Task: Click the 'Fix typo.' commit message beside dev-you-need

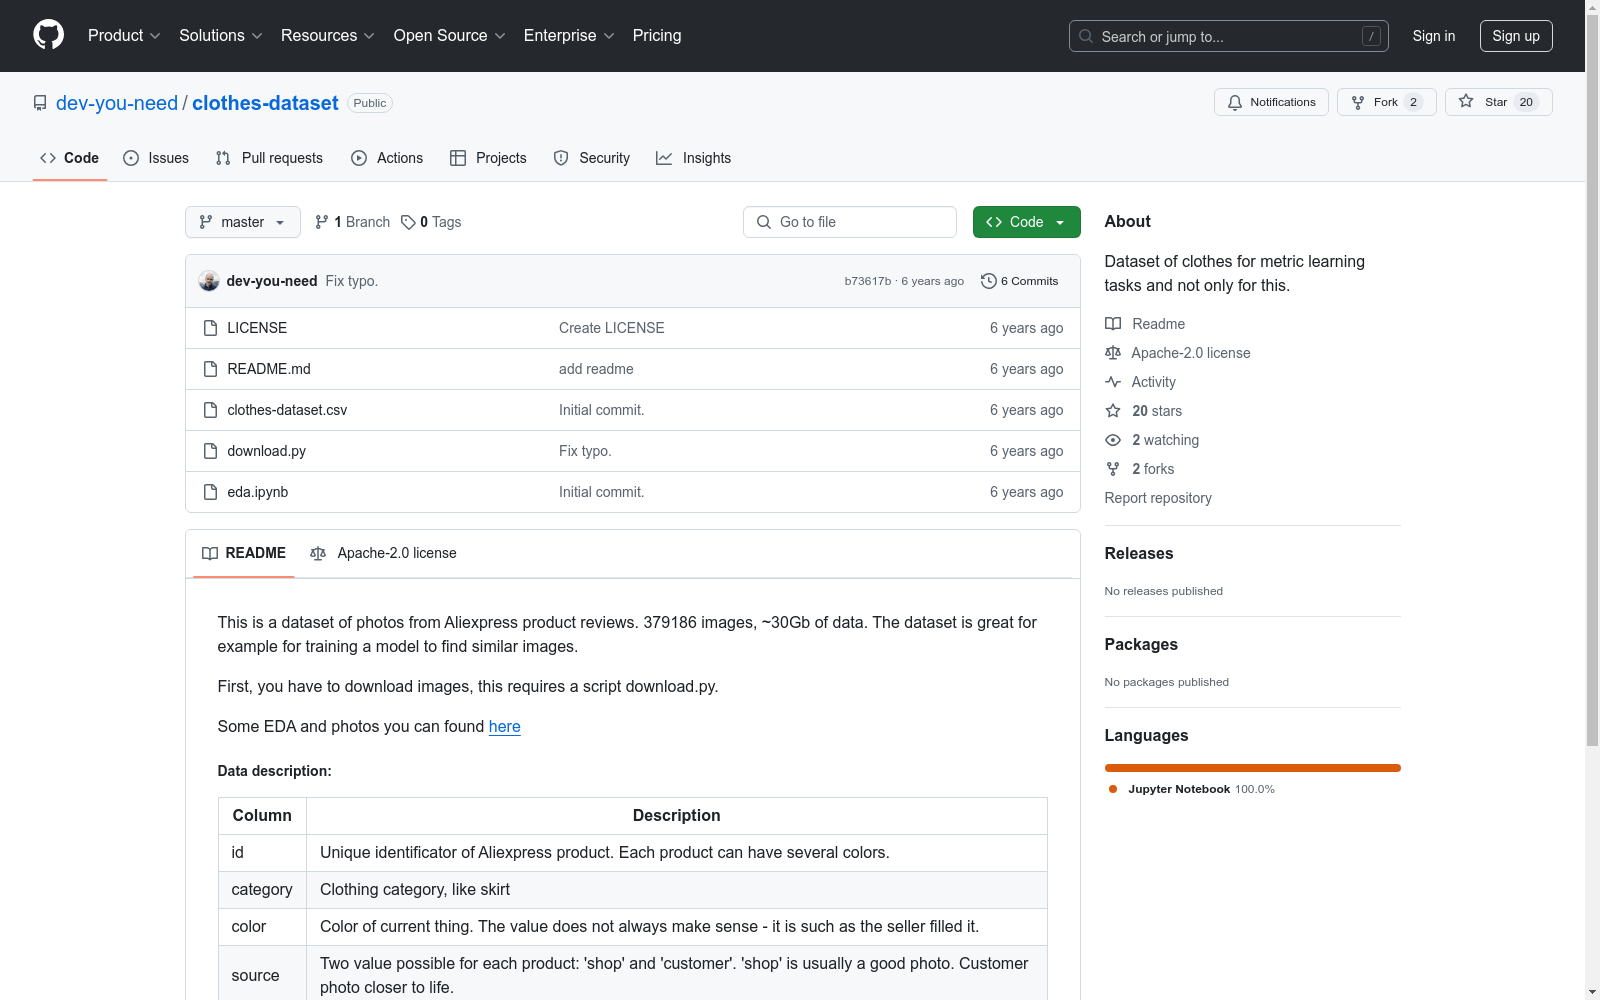Action: tap(352, 281)
